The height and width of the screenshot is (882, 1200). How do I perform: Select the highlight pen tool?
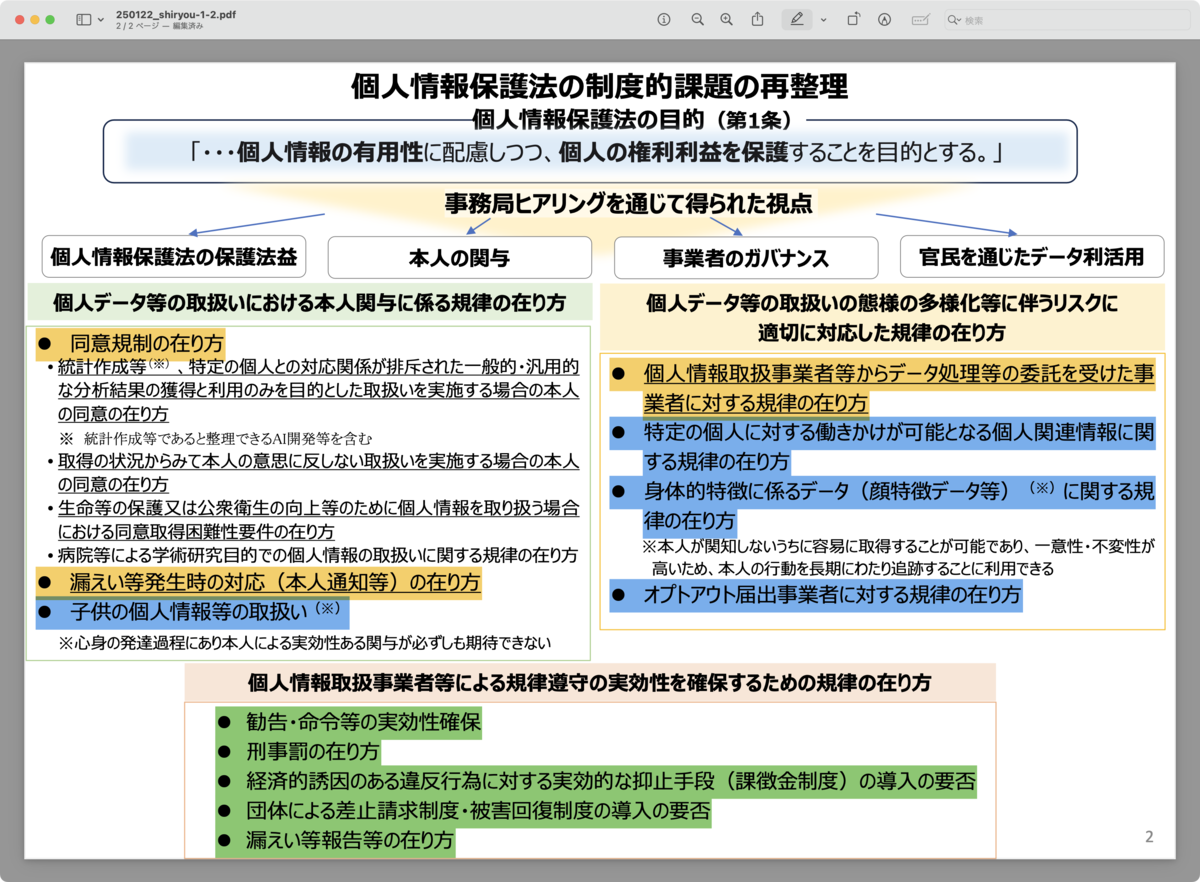pos(797,20)
